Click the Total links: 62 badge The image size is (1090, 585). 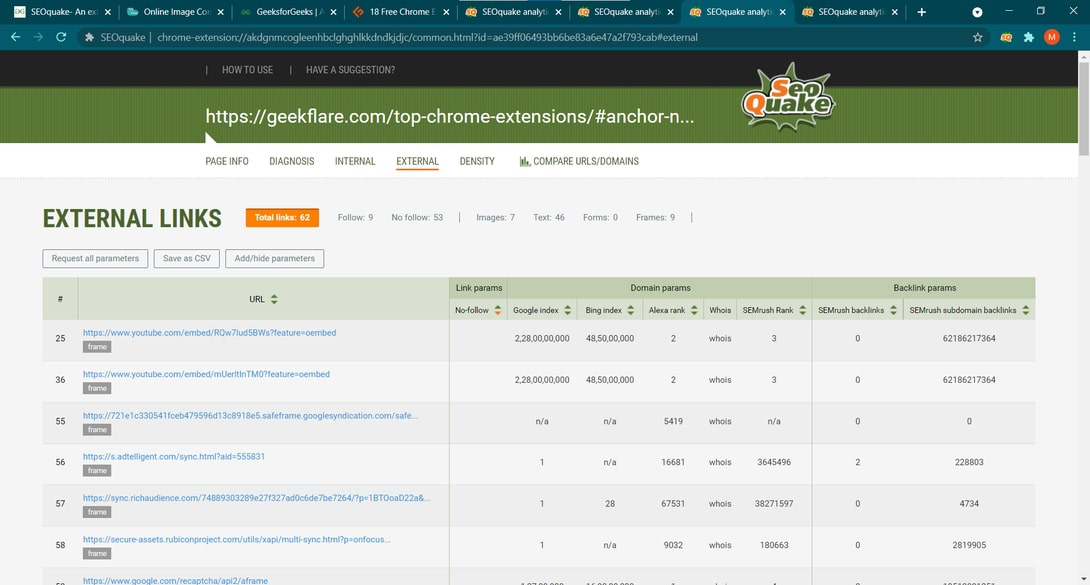(282, 217)
